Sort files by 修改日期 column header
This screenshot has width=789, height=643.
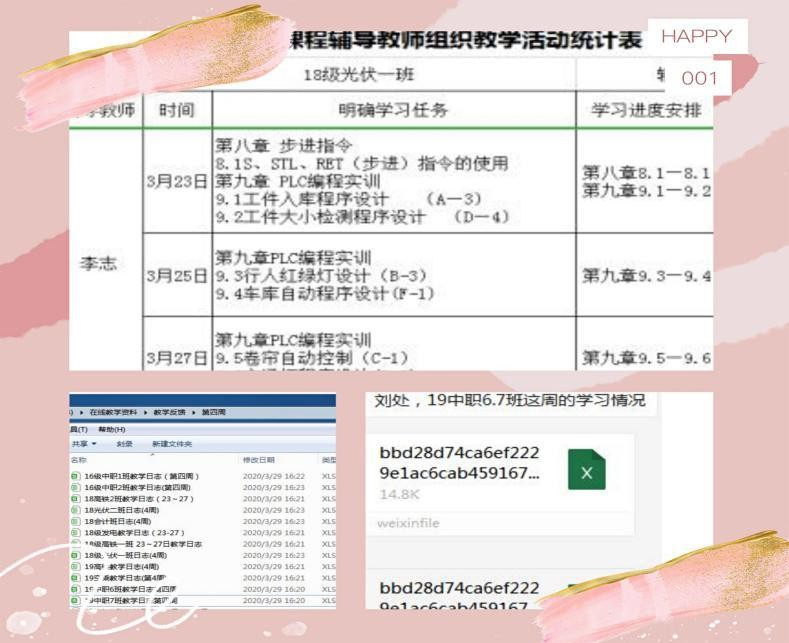coord(258,459)
